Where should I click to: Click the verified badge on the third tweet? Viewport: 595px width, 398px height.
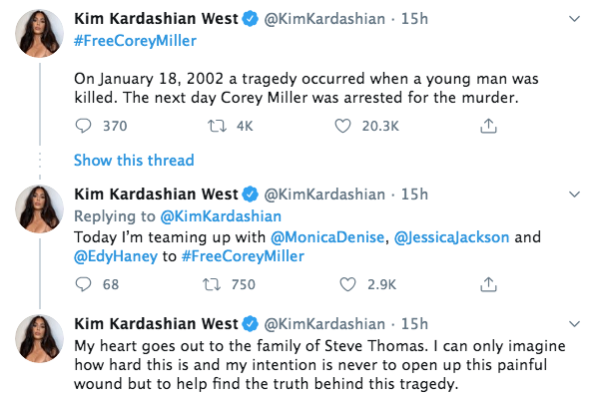pyautogui.click(x=250, y=324)
